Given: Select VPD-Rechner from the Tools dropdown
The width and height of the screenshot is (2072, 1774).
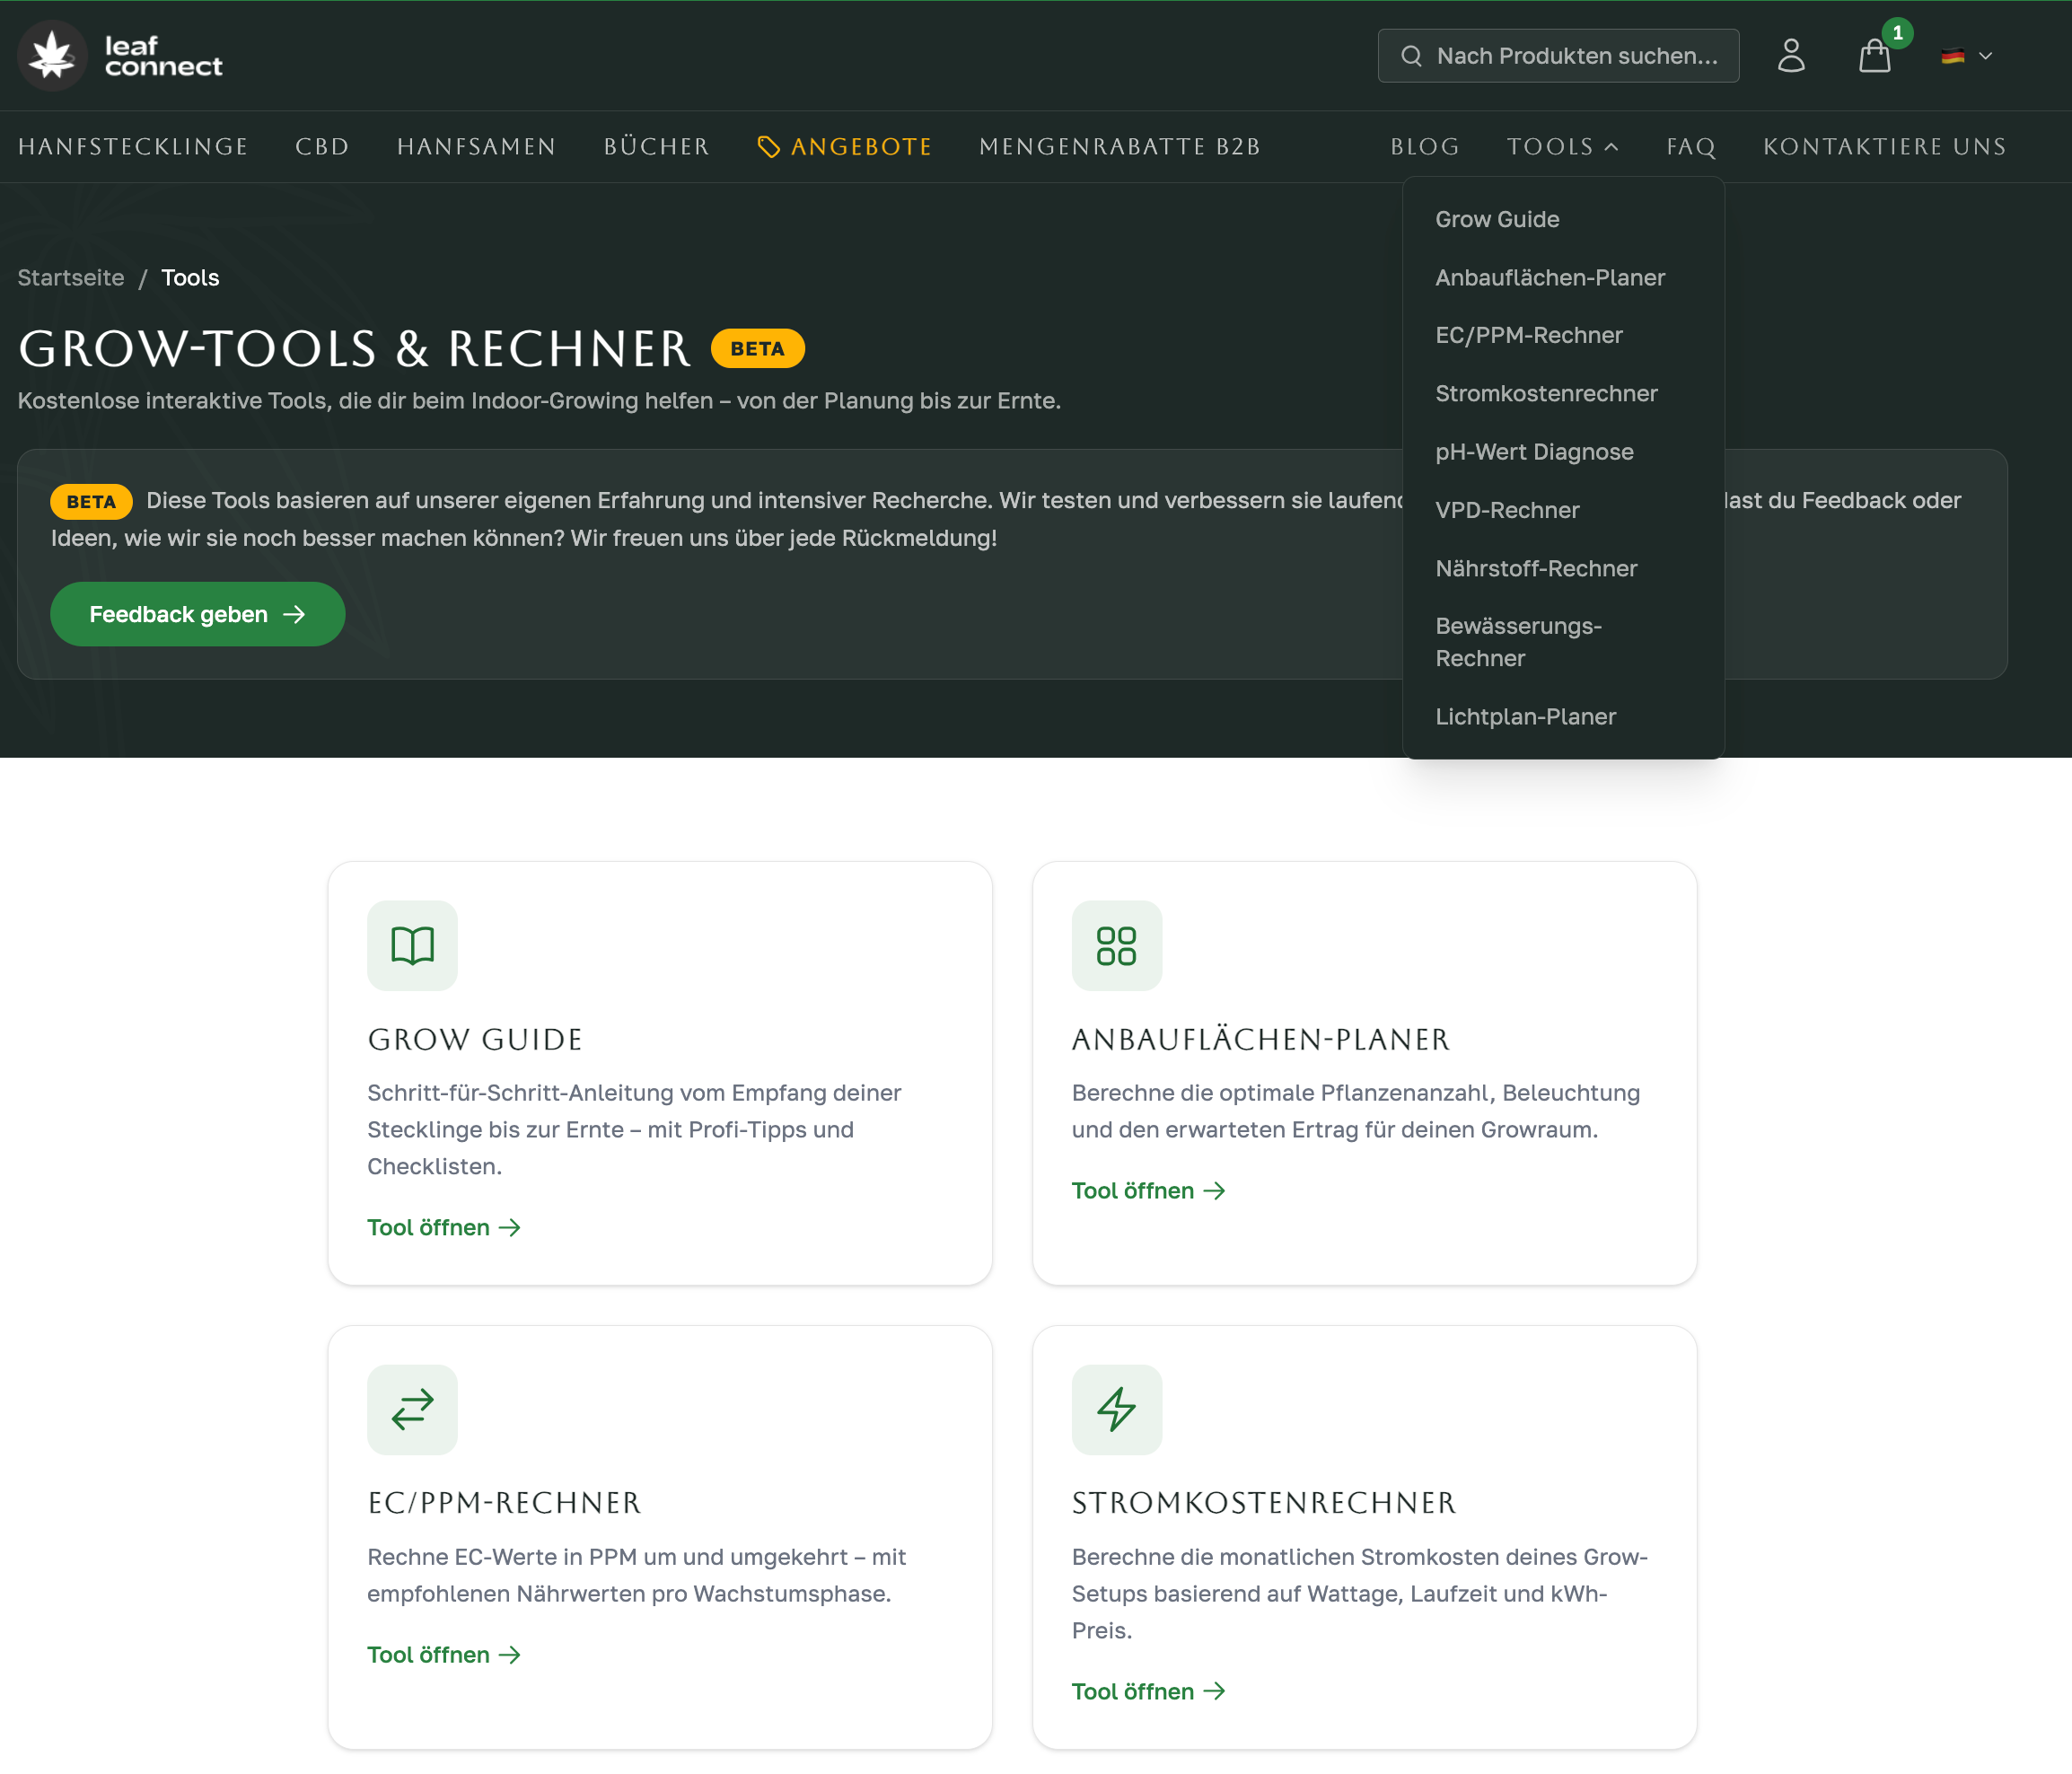Looking at the screenshot, I should click(x=1507, y=510).
